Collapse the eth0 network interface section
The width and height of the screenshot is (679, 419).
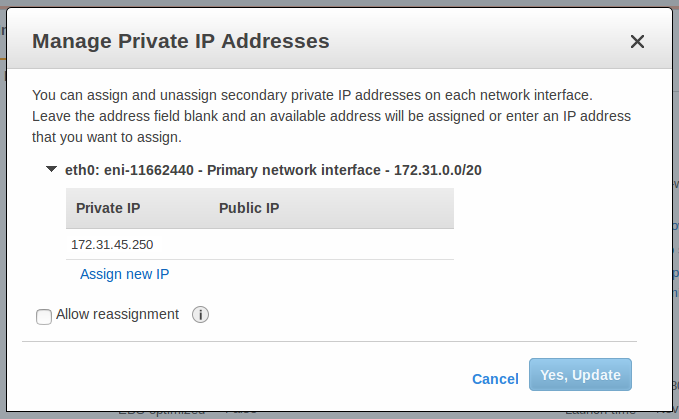click(51, 169)
